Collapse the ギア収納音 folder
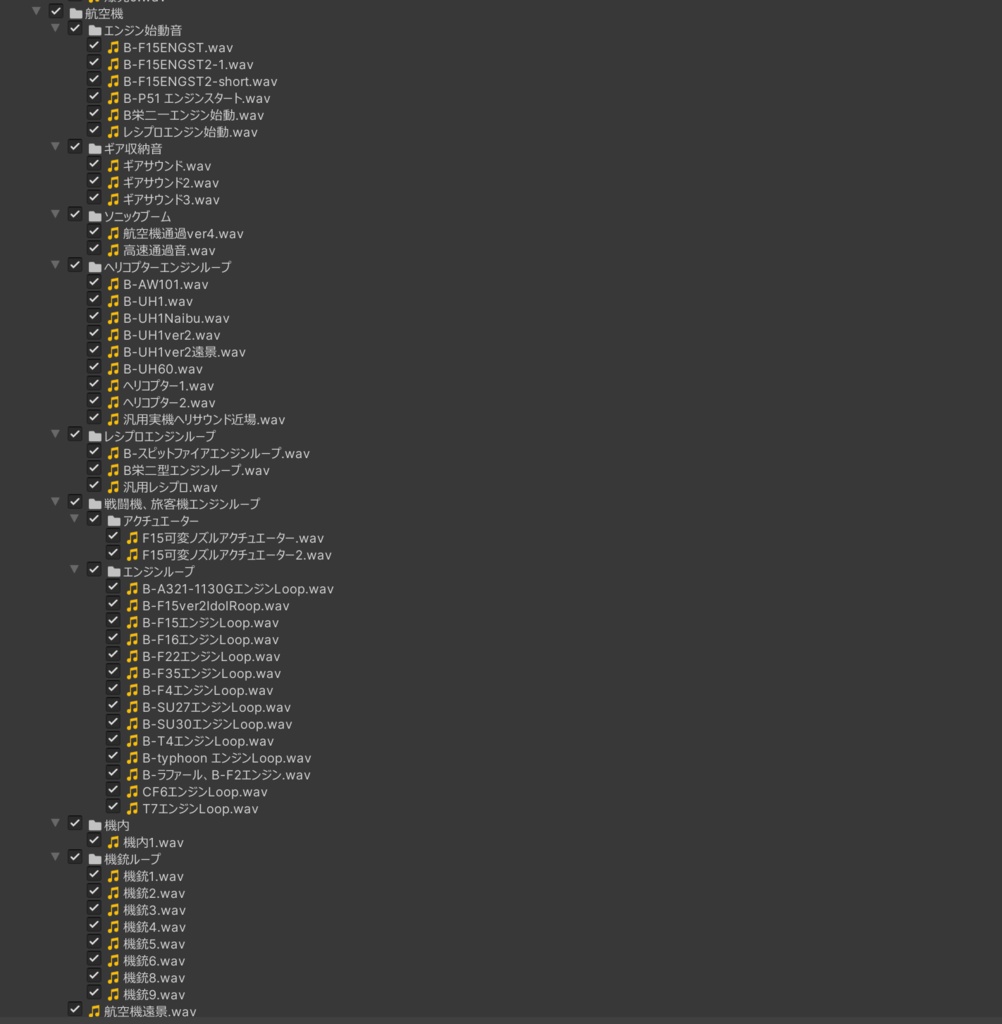This screenshot has height=1024, width=1002. tap(56, 146)
